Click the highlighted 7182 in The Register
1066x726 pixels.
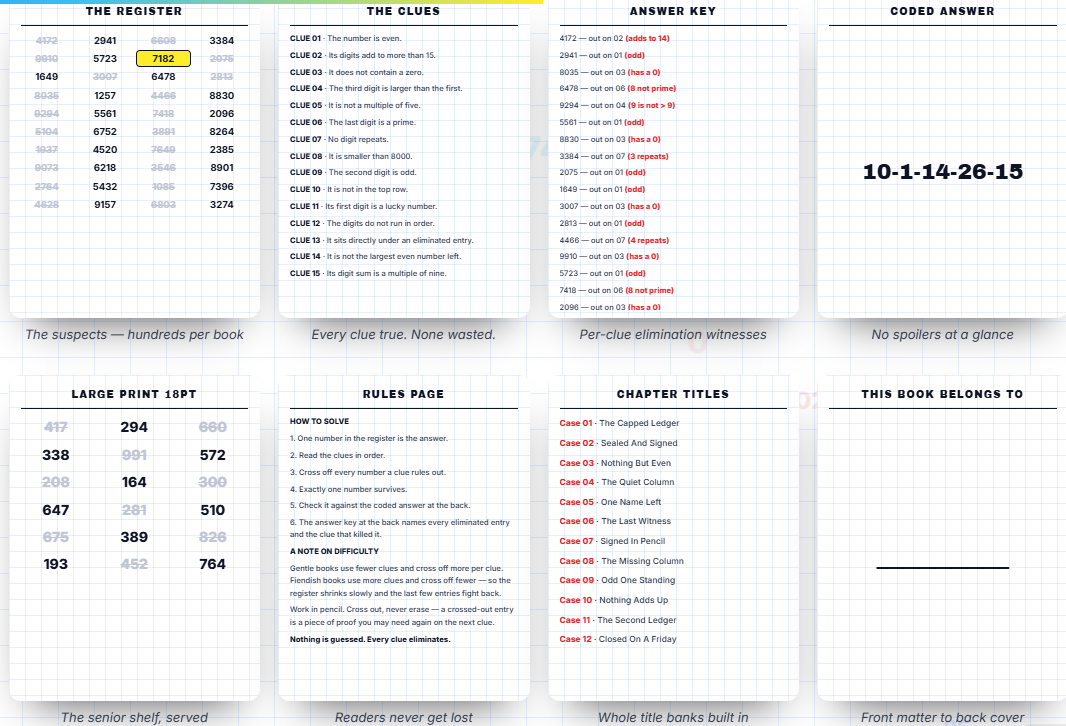163,58
